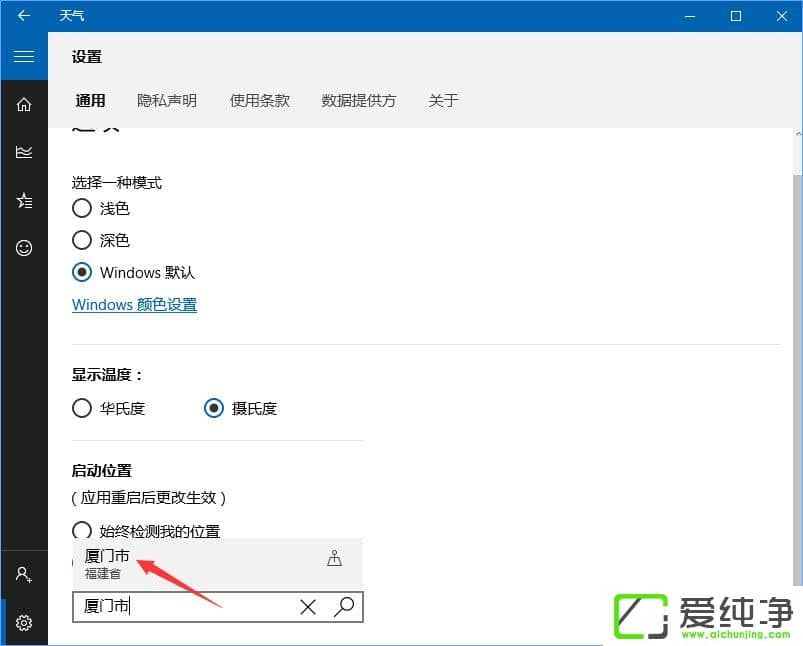The height and width of the screenshot is (646, 803).
Task: Click the back arrow to leave Settings
Action: [23, 16]
